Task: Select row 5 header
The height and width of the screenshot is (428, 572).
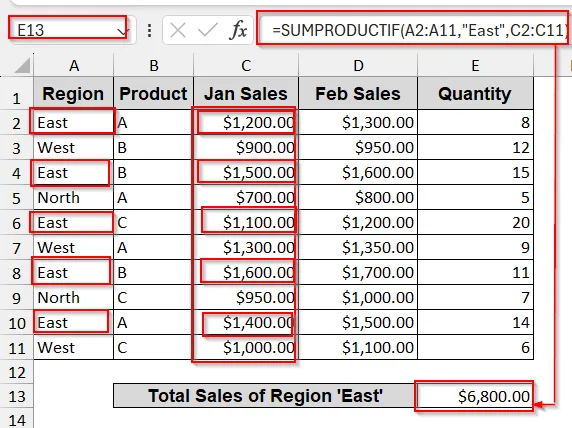Action: tap(16, 198)
